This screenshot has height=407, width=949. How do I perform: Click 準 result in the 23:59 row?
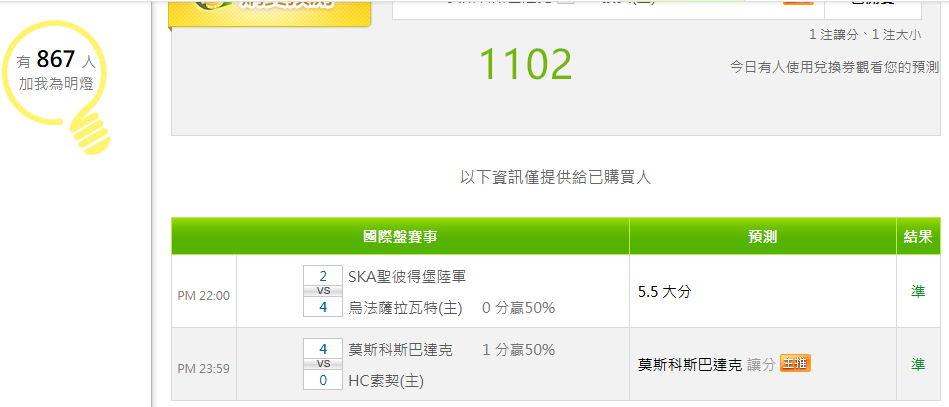click(x=918, y=365)
